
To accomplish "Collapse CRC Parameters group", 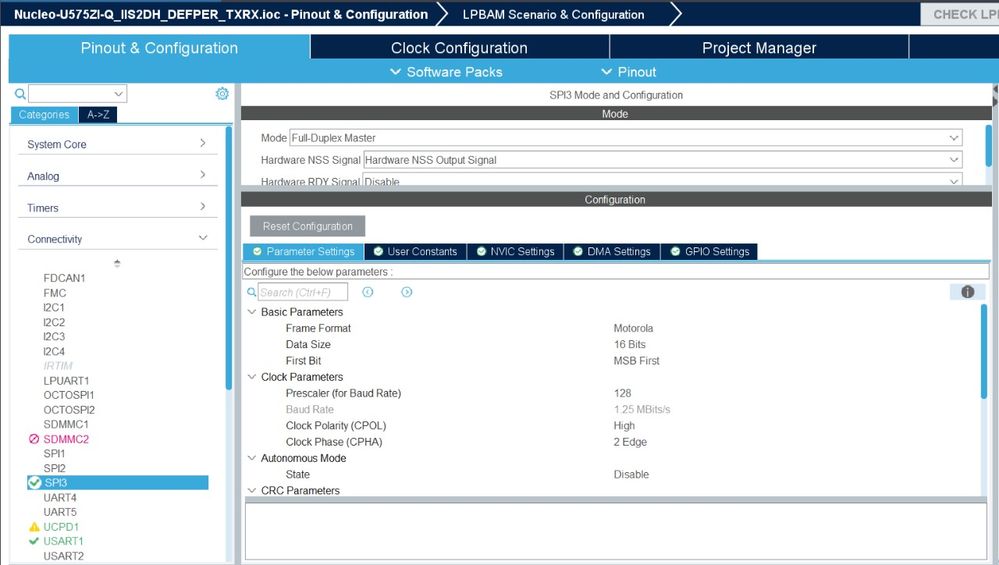I will (252, 490).
